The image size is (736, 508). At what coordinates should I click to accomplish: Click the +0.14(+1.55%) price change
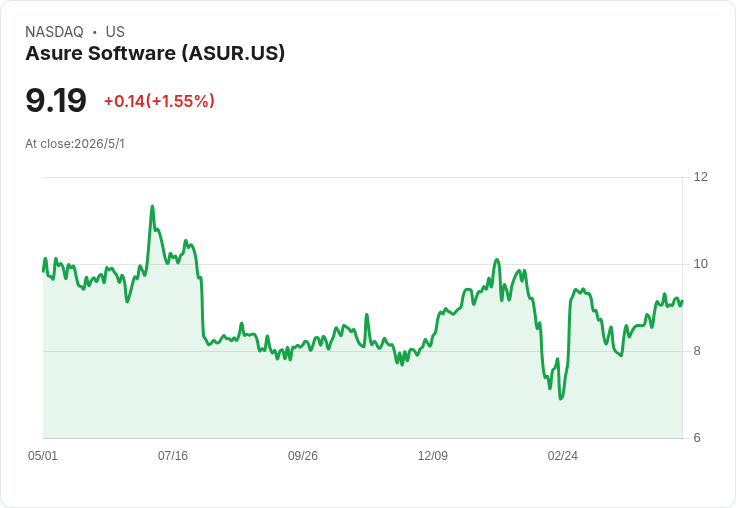(159, 101)
